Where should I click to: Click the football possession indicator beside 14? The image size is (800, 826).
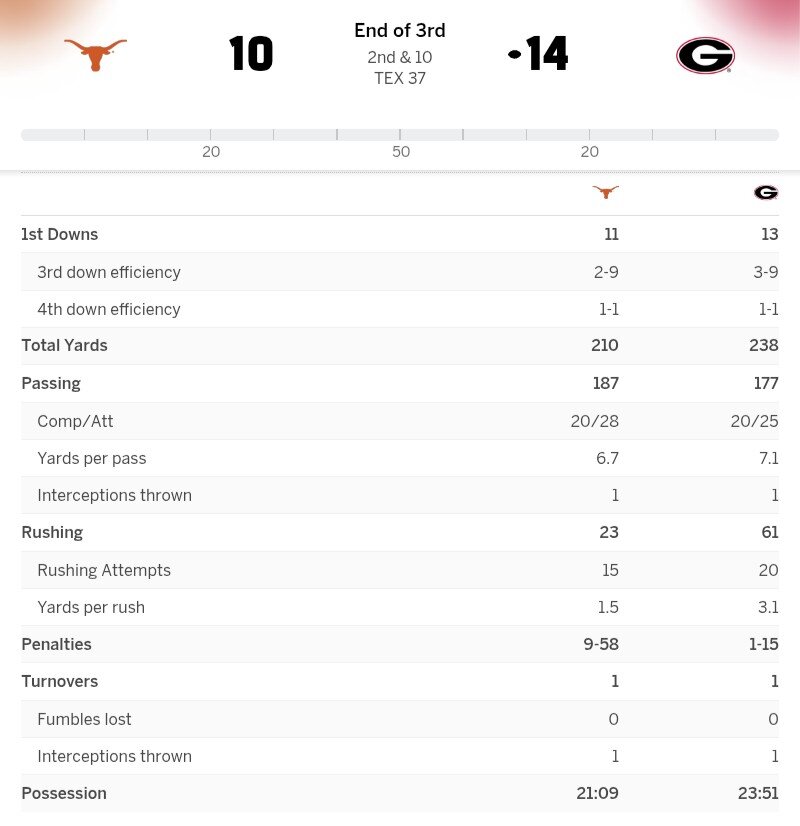514,54
